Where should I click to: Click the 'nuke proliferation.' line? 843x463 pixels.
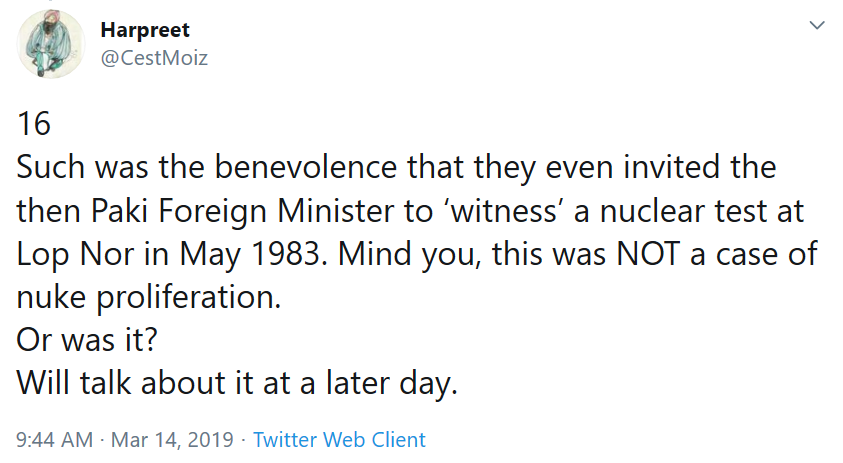coord(149,297)
